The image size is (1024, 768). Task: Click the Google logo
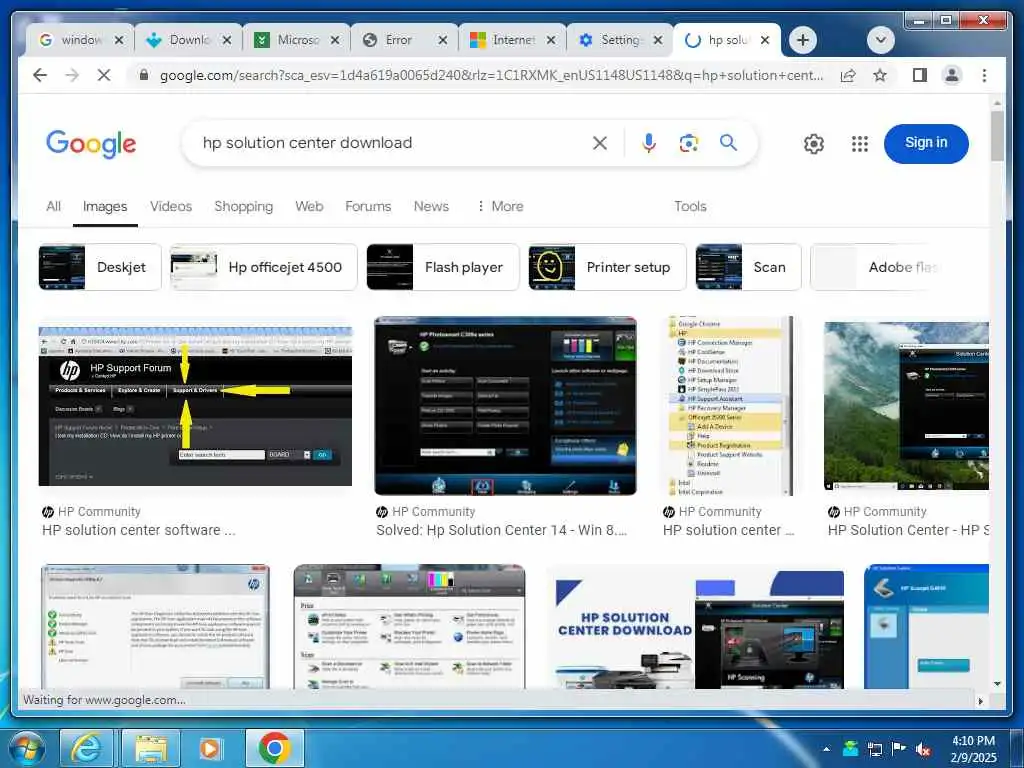point(91,144)
